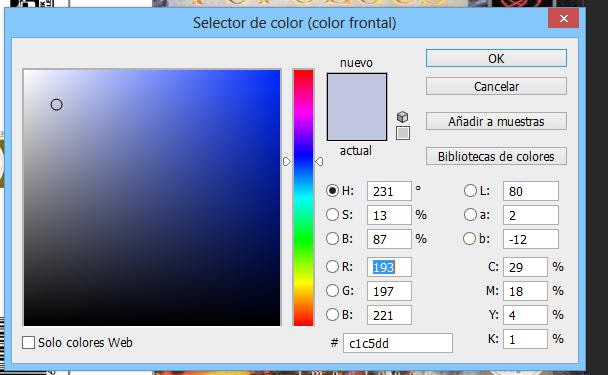The width and height of the screenshot is (608, 375).
Task: Click the dialog title 'Selector de color (color frontal)'
Action: (x=295, y=23)
